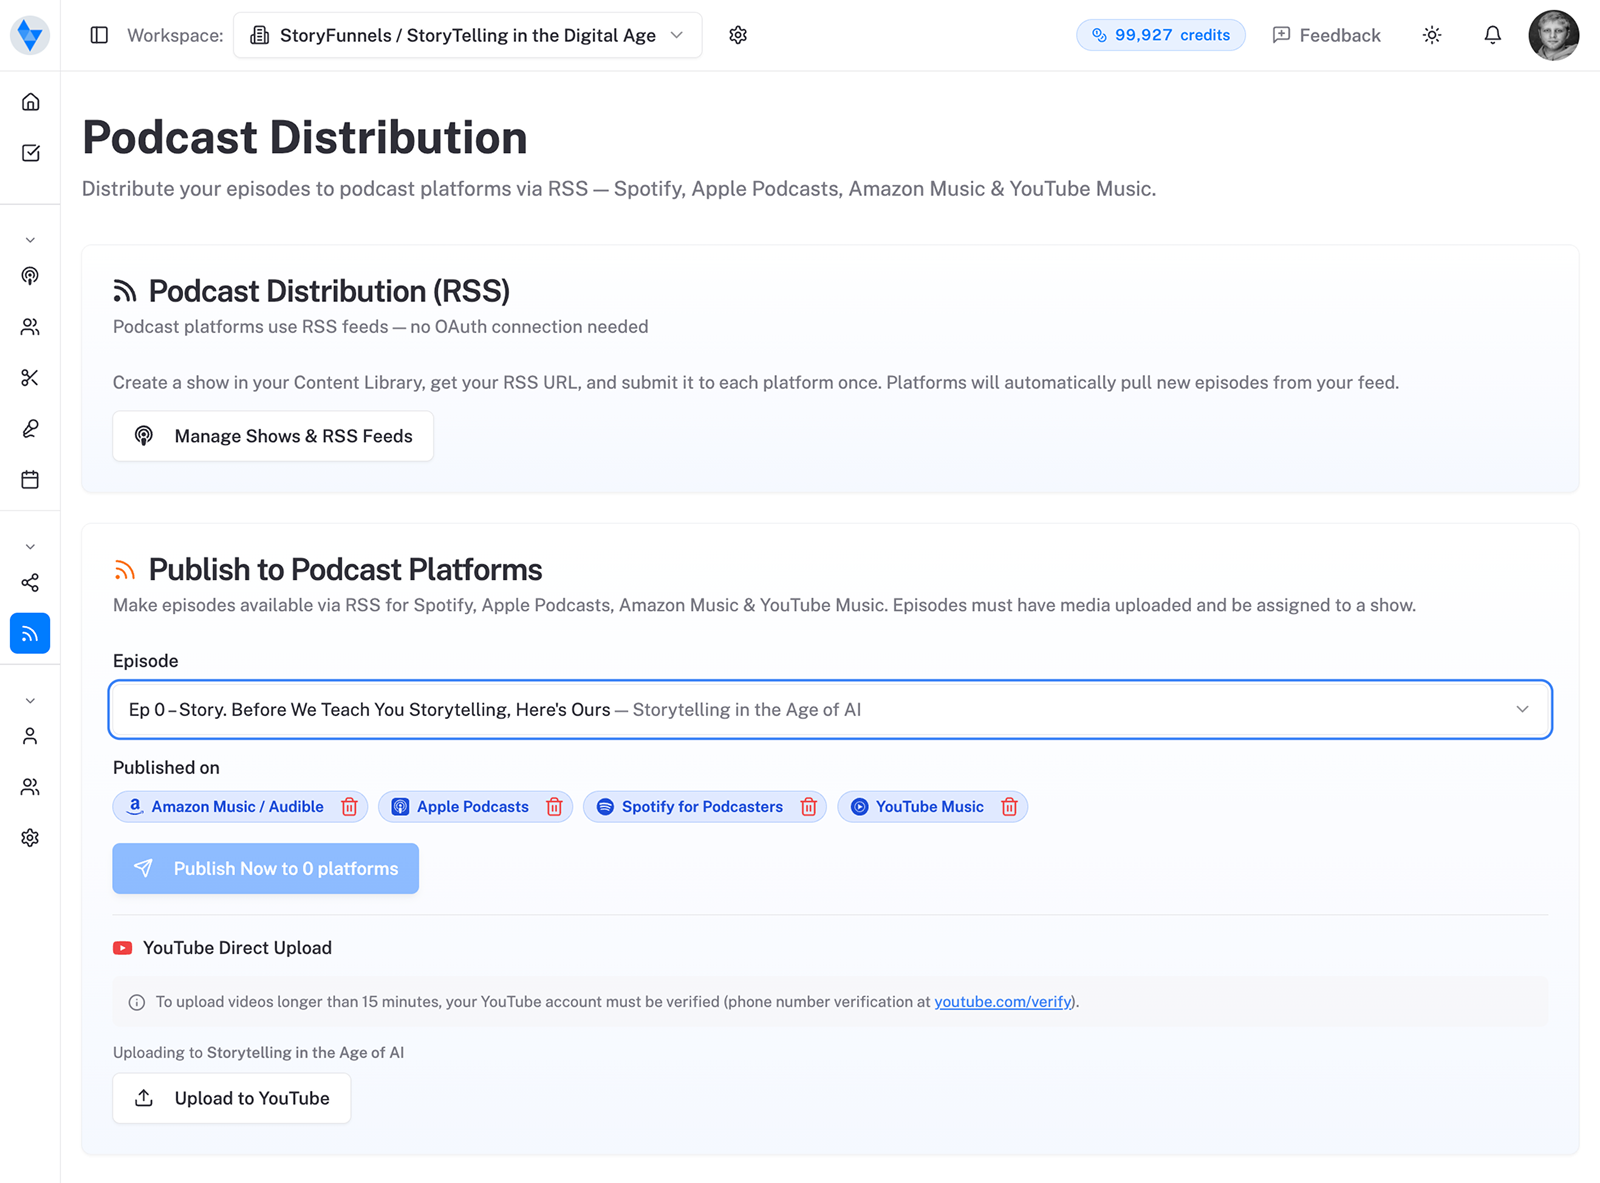
Task: Open the youtube.com/verify link
Action: click(1003, 1002)
